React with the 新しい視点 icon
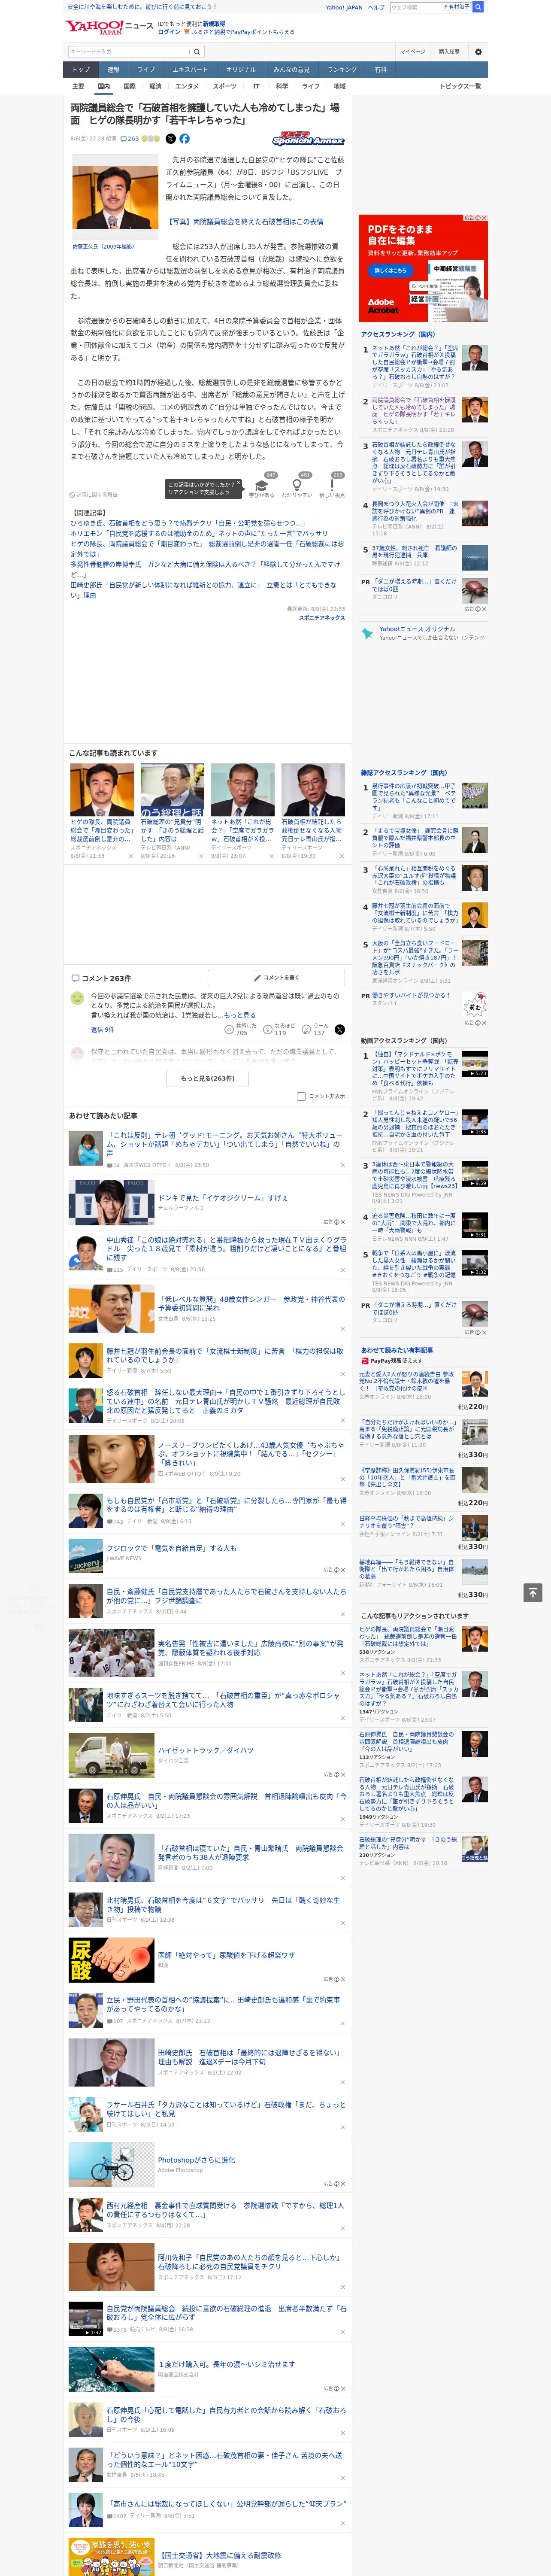Screen dimensions: 551x2576 (x=332, y=485)
